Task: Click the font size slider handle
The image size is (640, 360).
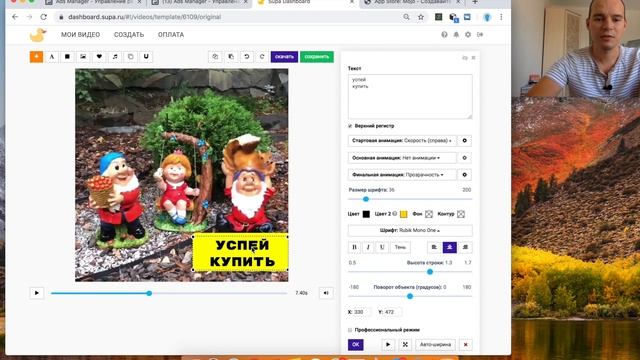Action: tap(366, 199)
